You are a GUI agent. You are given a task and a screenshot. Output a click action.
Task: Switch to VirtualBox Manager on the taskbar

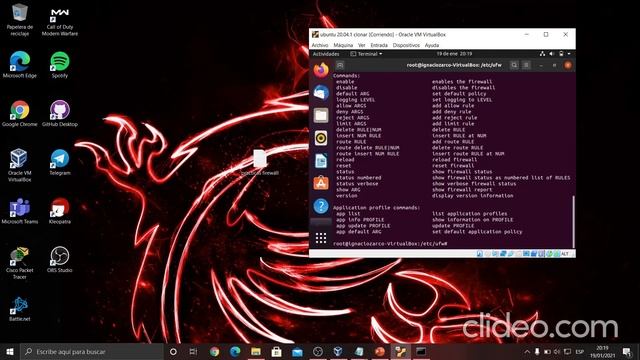tap(338, 351)
